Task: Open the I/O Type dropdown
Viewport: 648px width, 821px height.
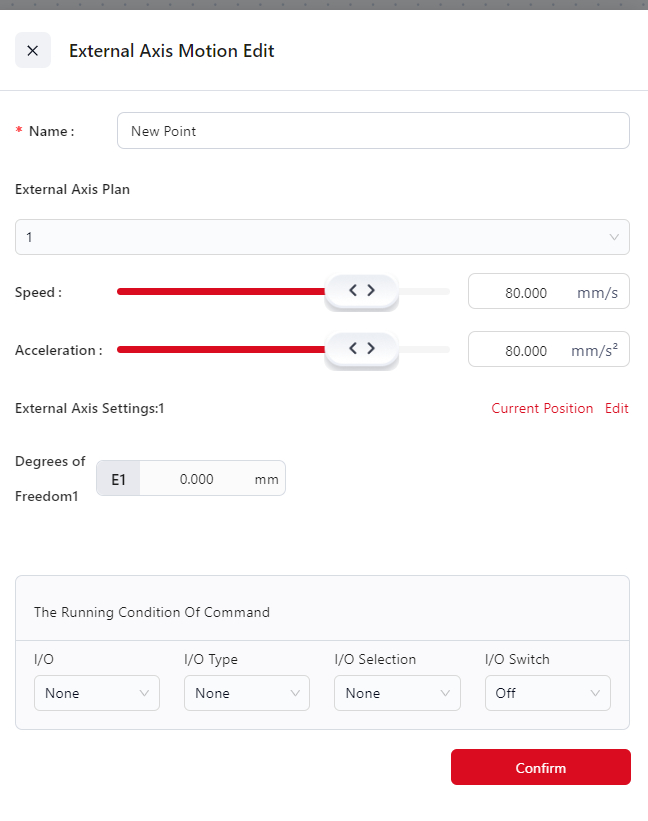Action: (247, 693)
